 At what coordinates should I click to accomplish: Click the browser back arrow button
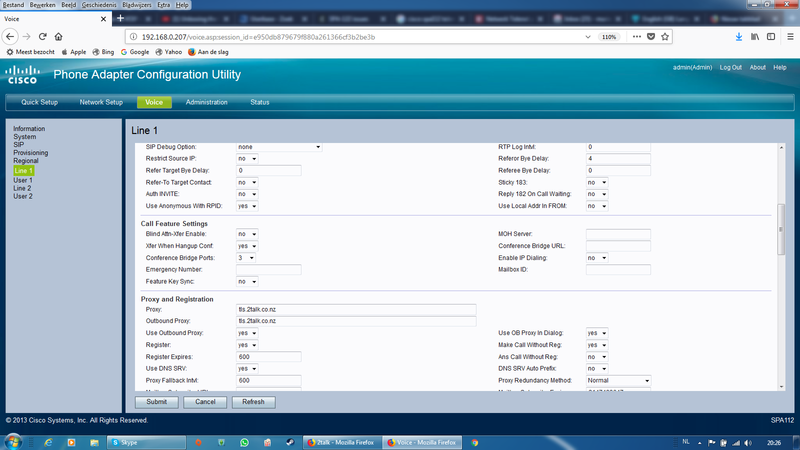pyautogui.click(x=12, y=36)
